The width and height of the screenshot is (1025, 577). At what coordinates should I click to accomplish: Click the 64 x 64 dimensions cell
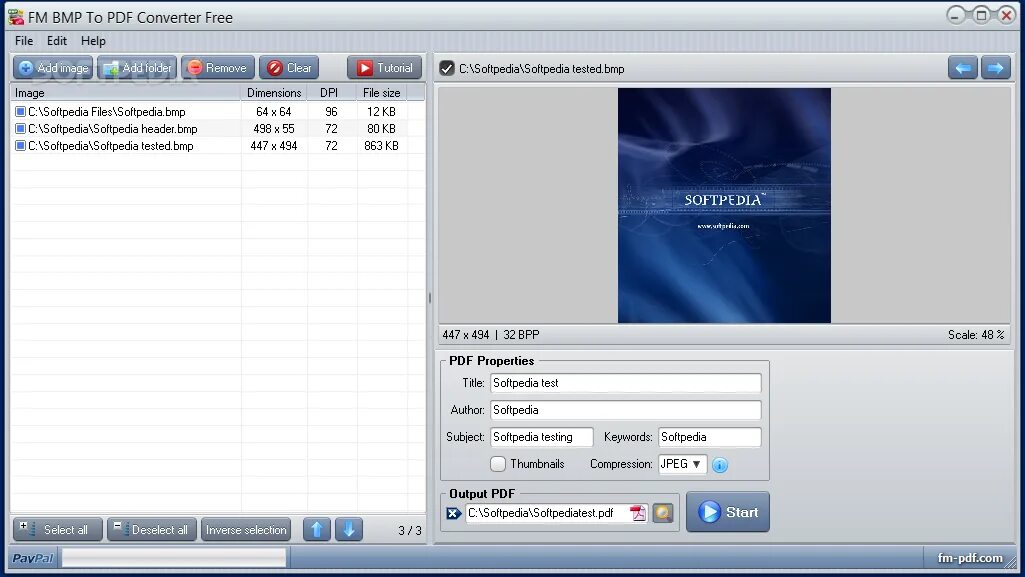pyautogui.click(x=274, y=112)
